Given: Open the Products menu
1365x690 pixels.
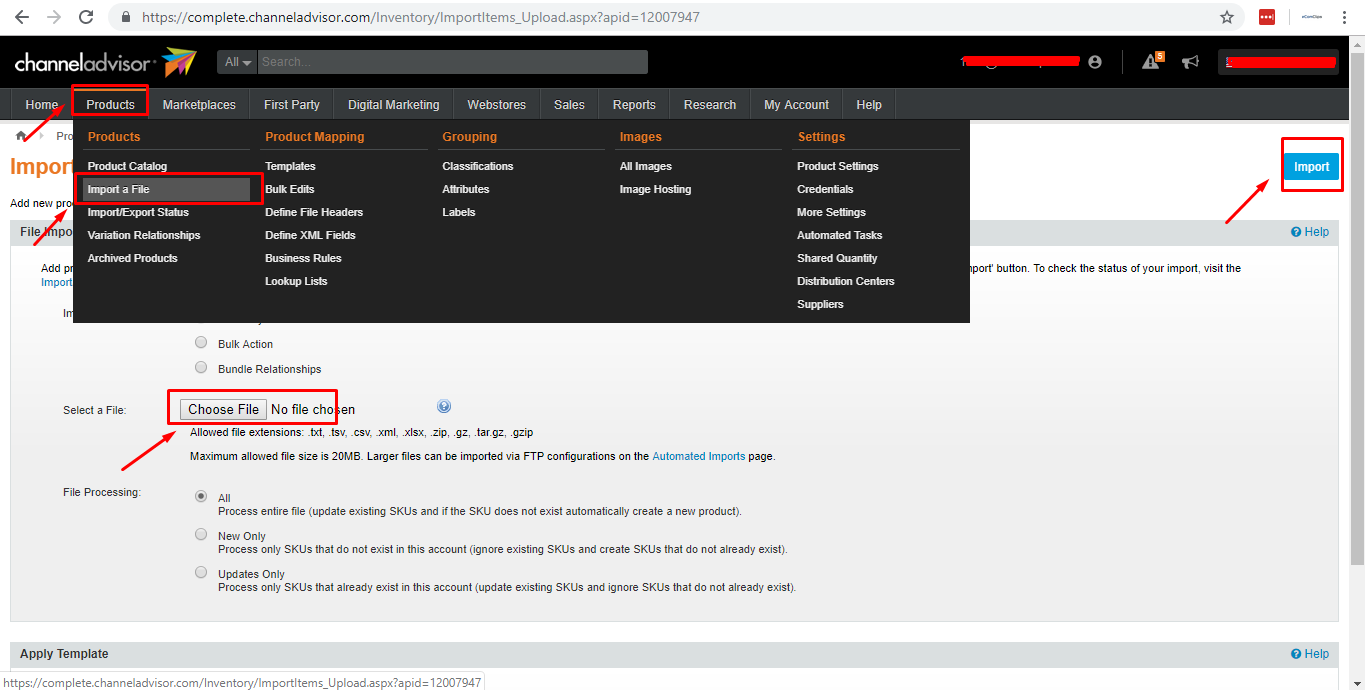Looking at the screenshot, I should 110,105.
